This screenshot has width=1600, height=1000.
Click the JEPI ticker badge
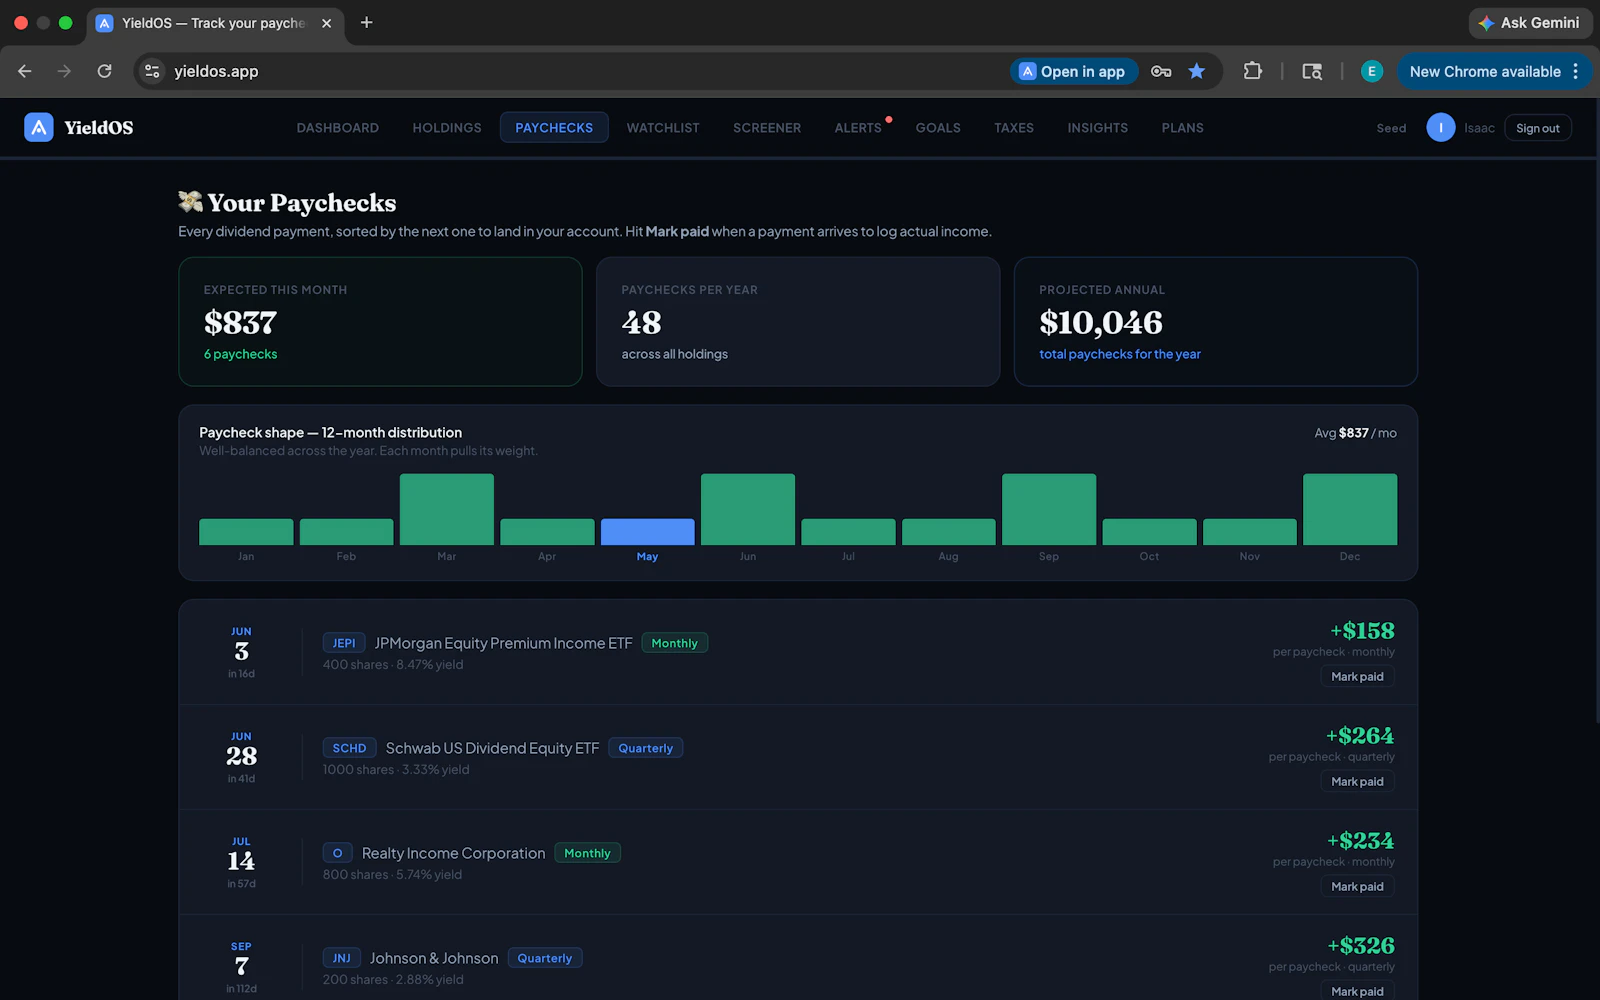pyautogui.click(x=344, y=643)
